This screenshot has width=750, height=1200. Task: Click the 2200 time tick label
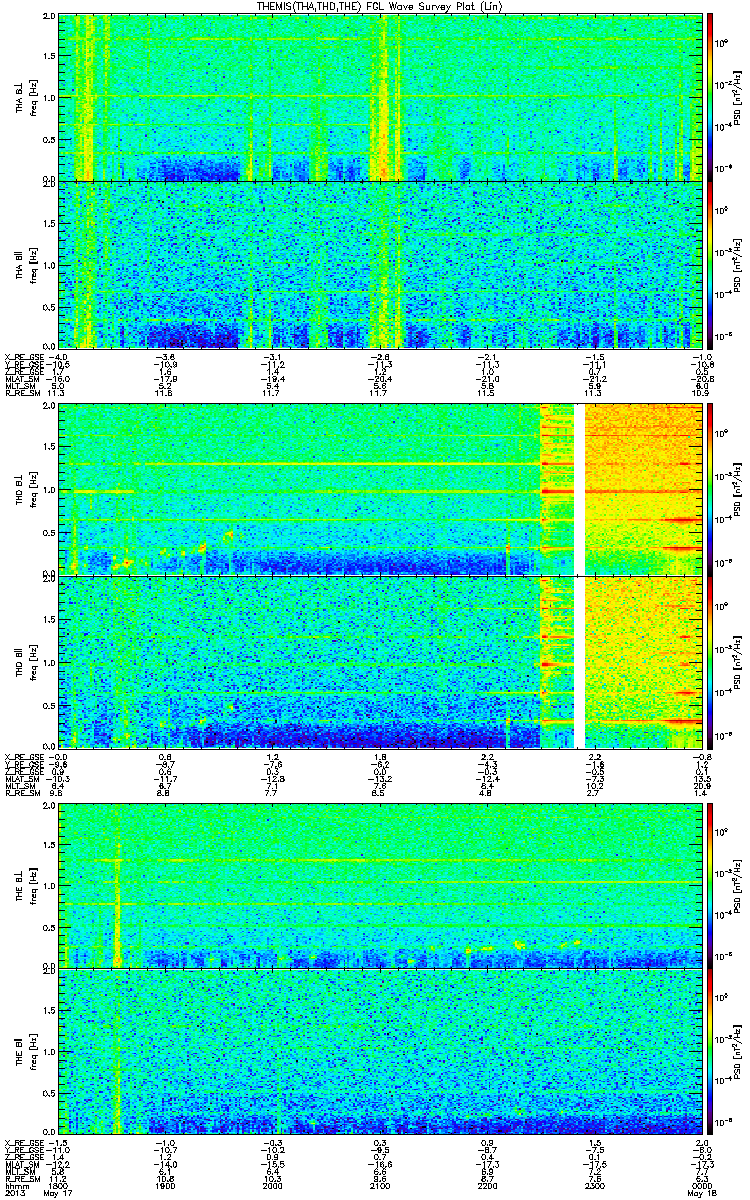tap(487, 1184)
